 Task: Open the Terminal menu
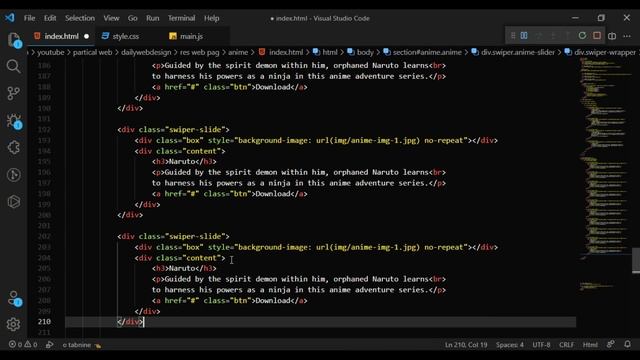pyautogui.click(x=182, y=18)
